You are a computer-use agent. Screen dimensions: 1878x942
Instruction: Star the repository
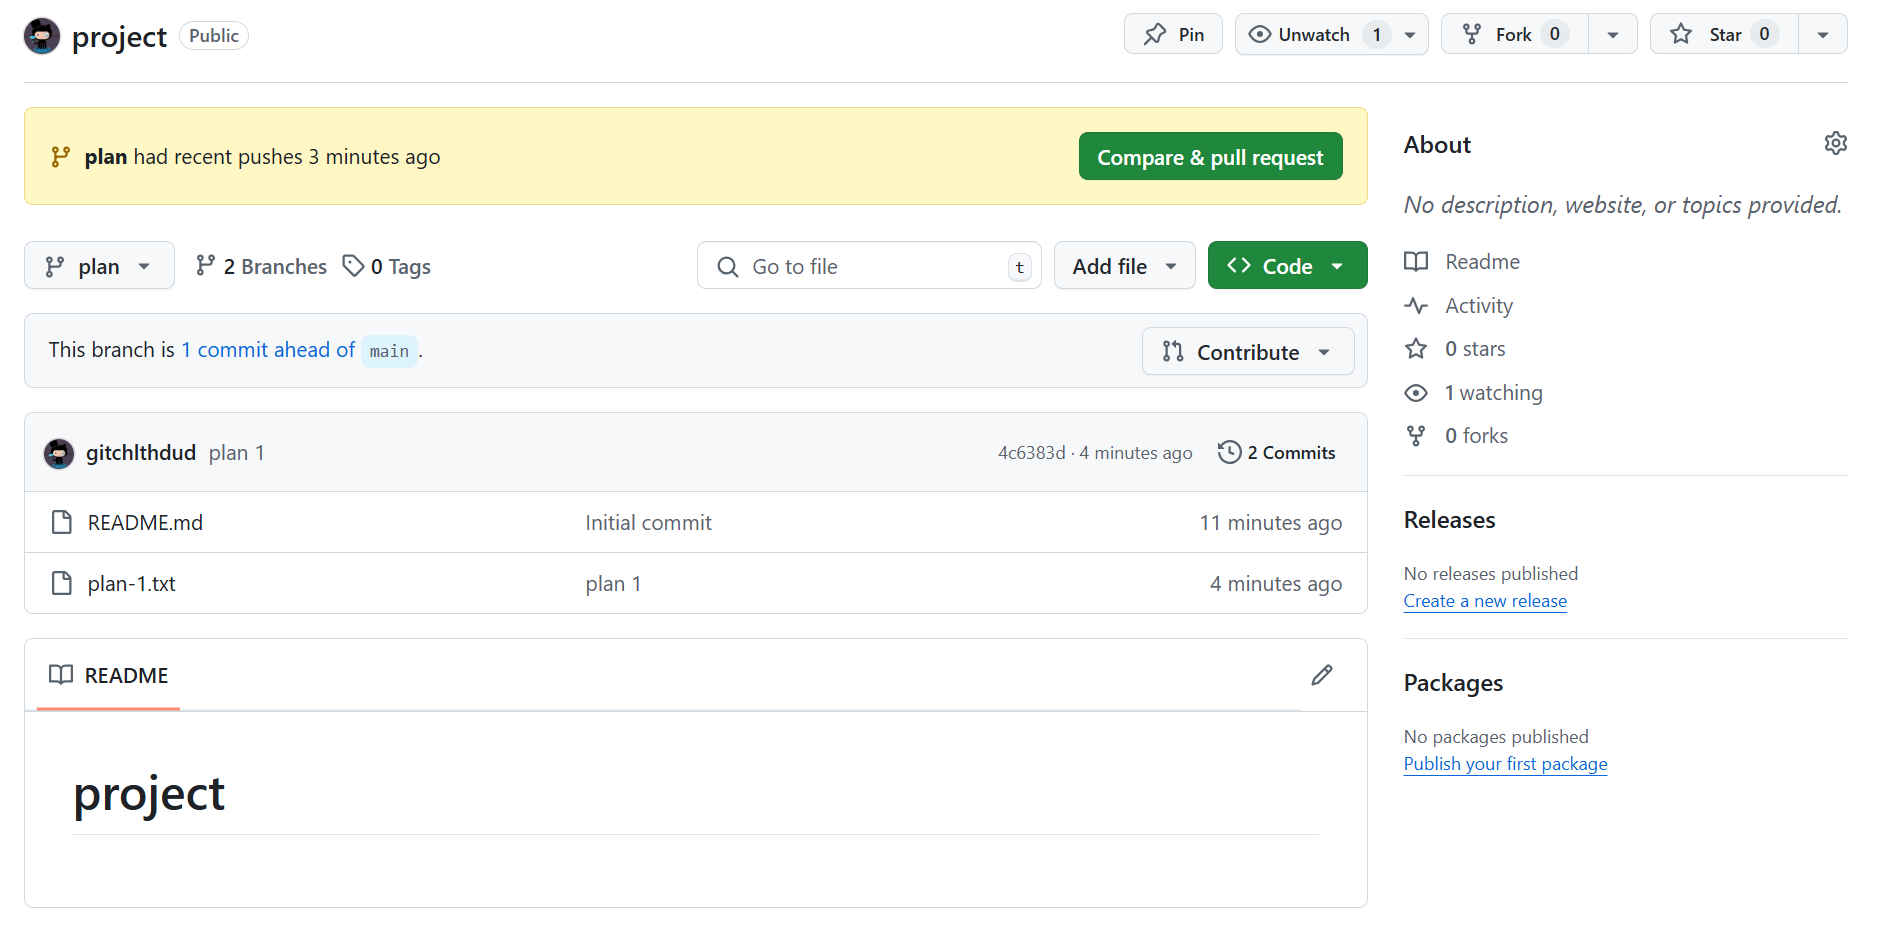point(1724,34)
